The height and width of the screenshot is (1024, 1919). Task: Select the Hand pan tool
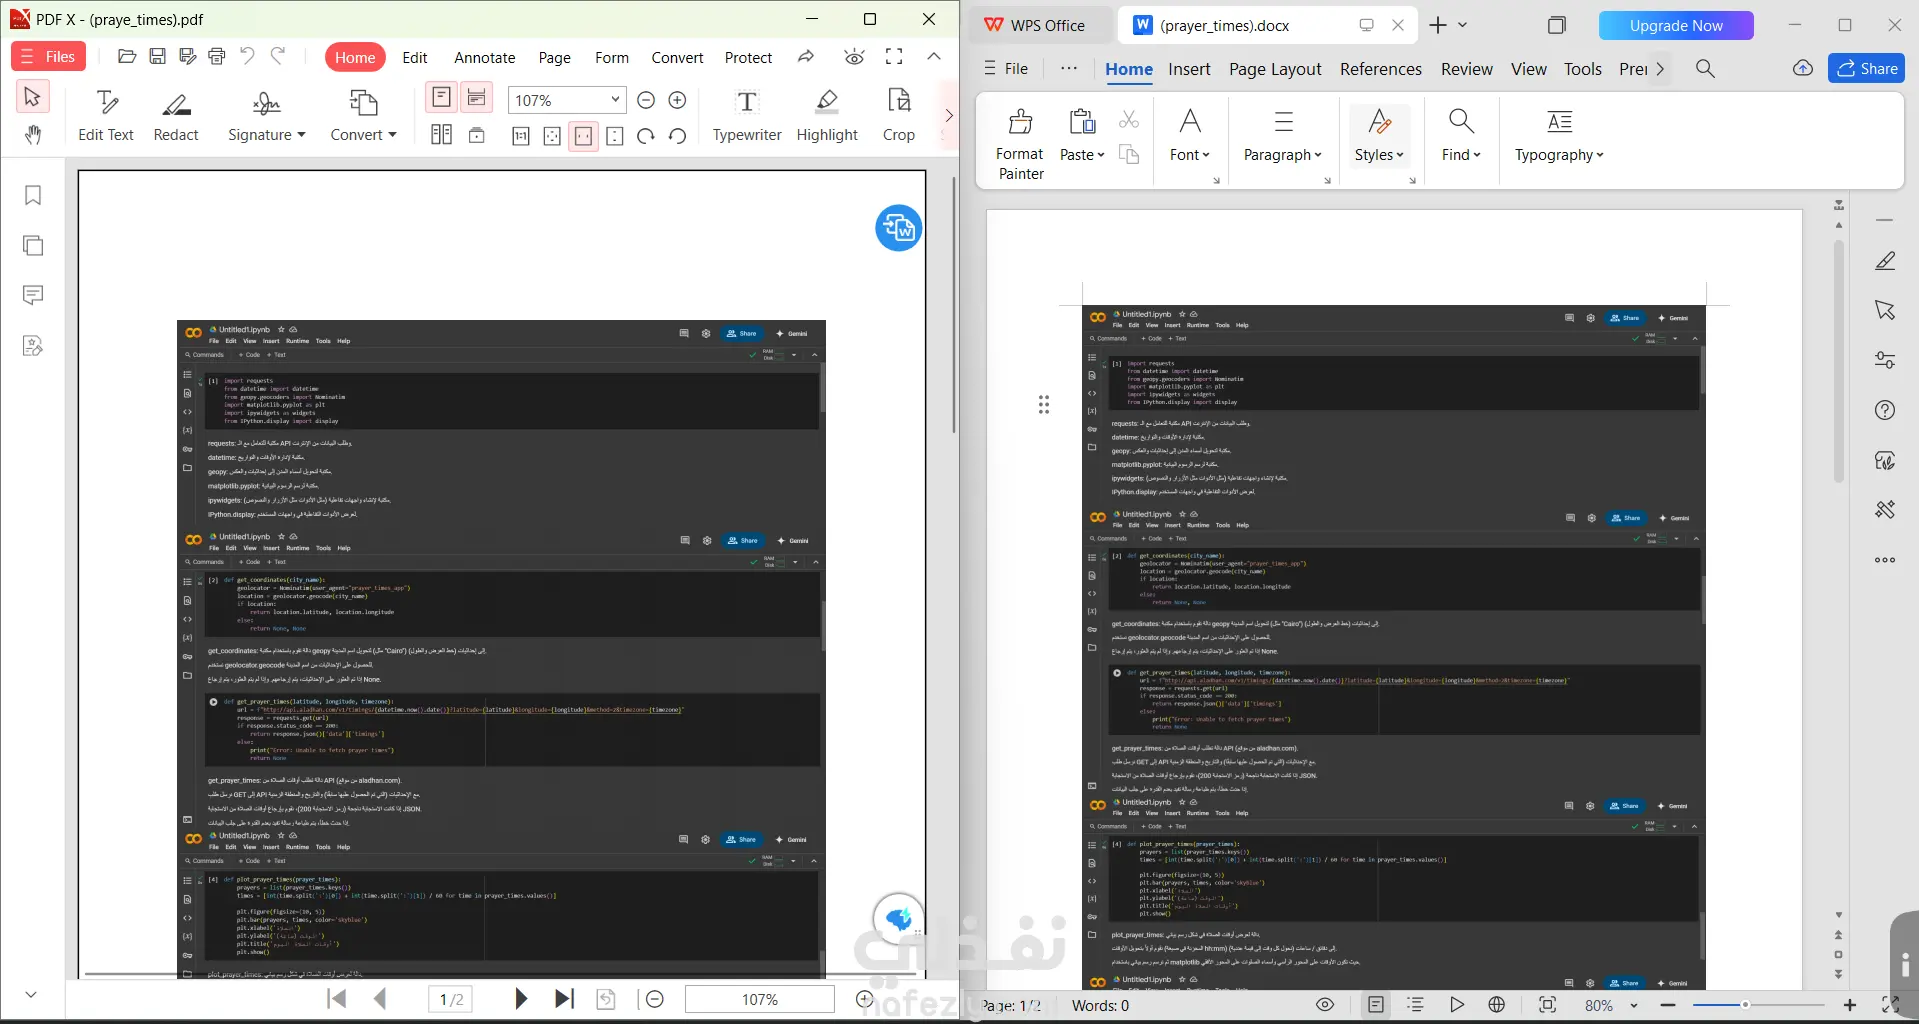click(32, 135)
